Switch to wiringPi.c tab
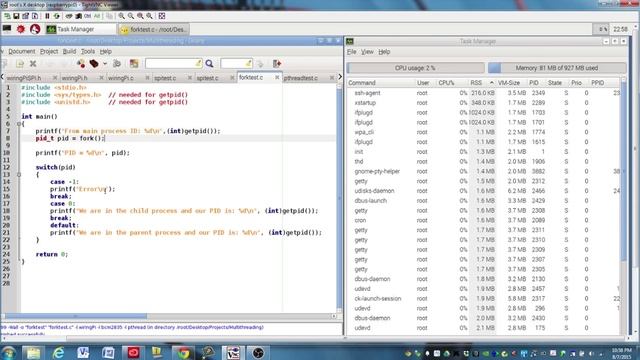Viewport: 640px width, 360px height. pyautogui.click(x=121, y=78)
